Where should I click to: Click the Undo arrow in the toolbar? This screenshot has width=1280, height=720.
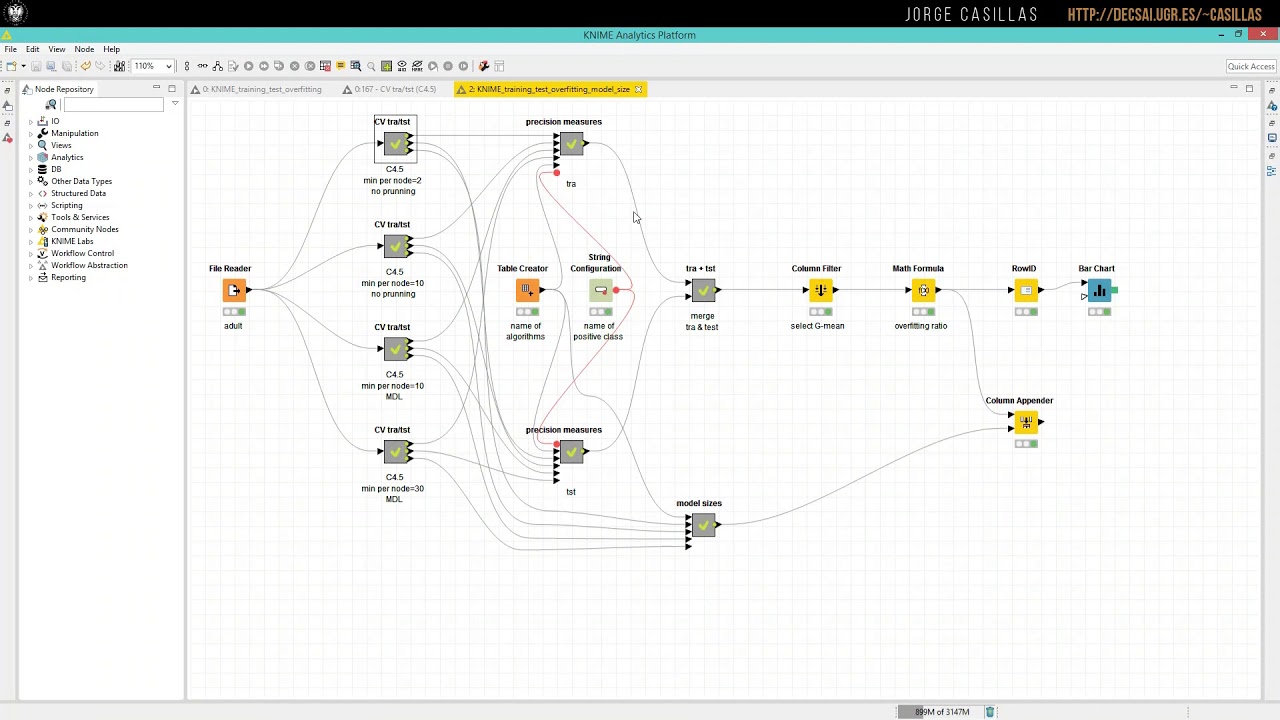point(85,66)
